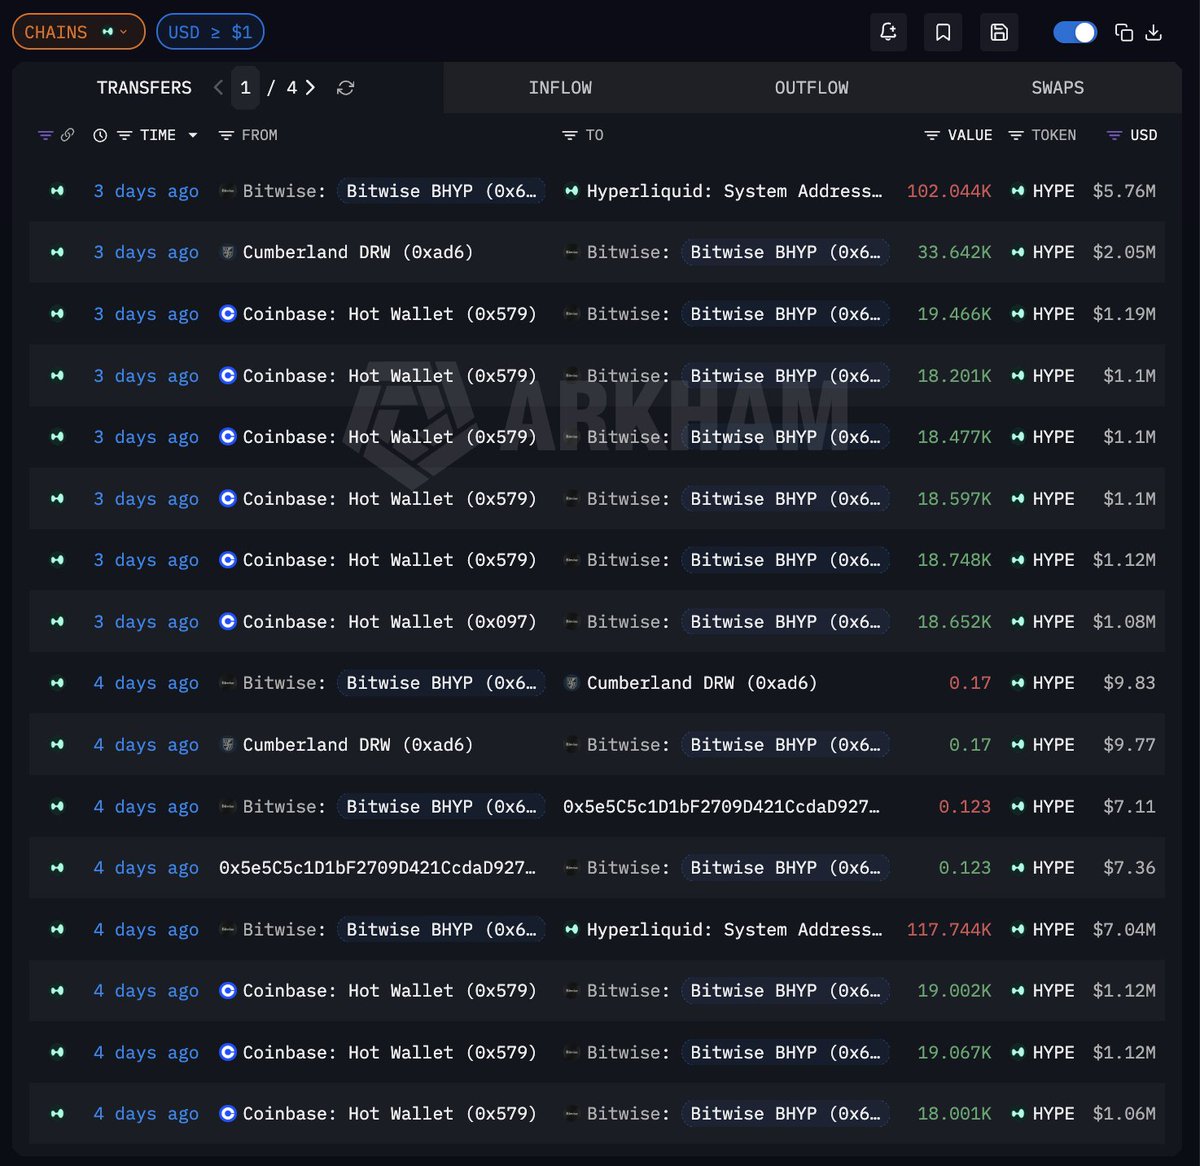This screenshot has width=1200, height=1166.
Task: Open the TOKEN column filter
Action: coord(1016,135)
